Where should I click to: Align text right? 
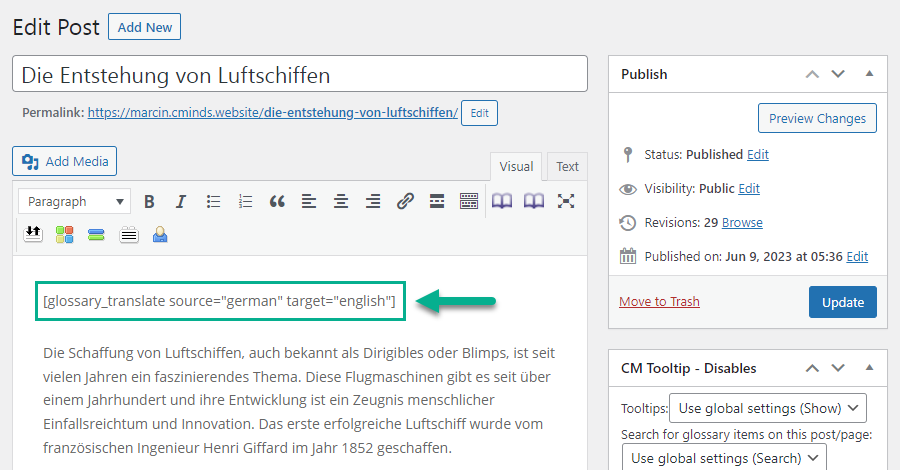[x=373, y=201]
